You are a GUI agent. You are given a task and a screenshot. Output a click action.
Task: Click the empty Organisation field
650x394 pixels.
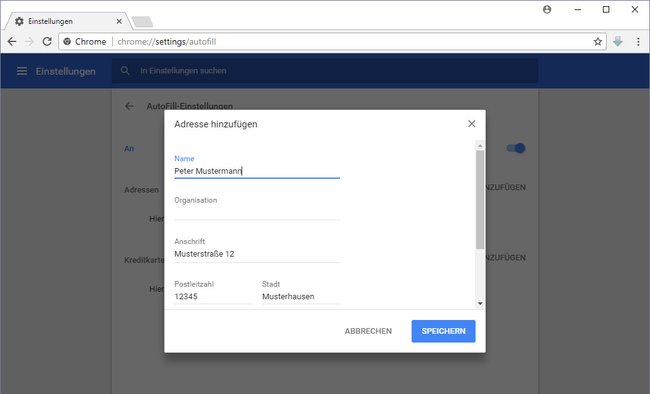point(257,213)
